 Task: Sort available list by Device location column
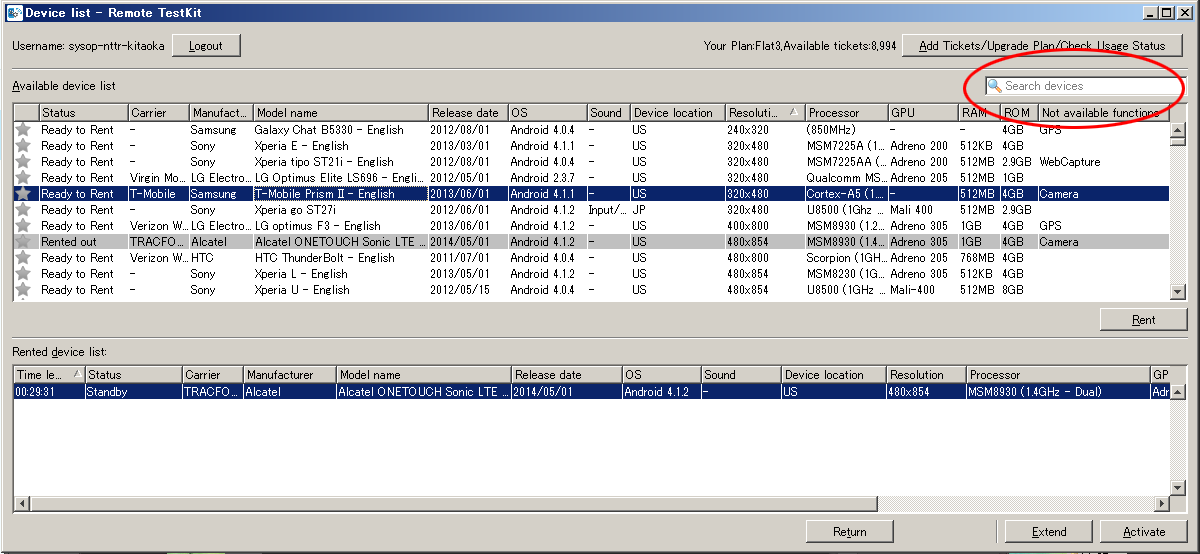click(x=678, y=113)
